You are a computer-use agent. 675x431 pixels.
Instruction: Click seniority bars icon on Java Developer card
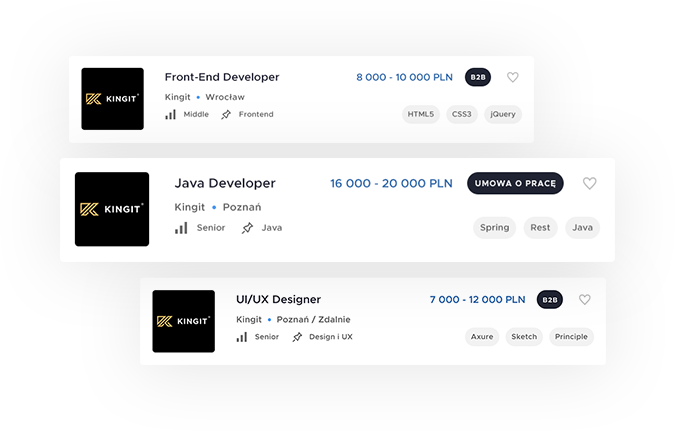(181, 228)
